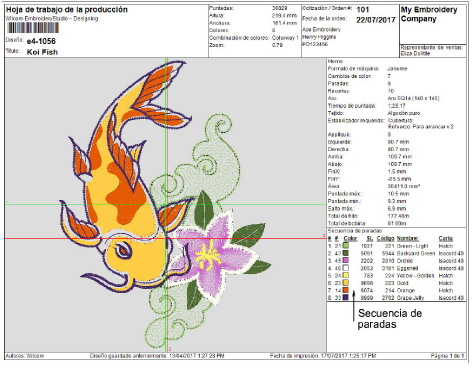475x368 pixels.
Task: Click the 'Izquierda:' label
Action: (339, 142)
